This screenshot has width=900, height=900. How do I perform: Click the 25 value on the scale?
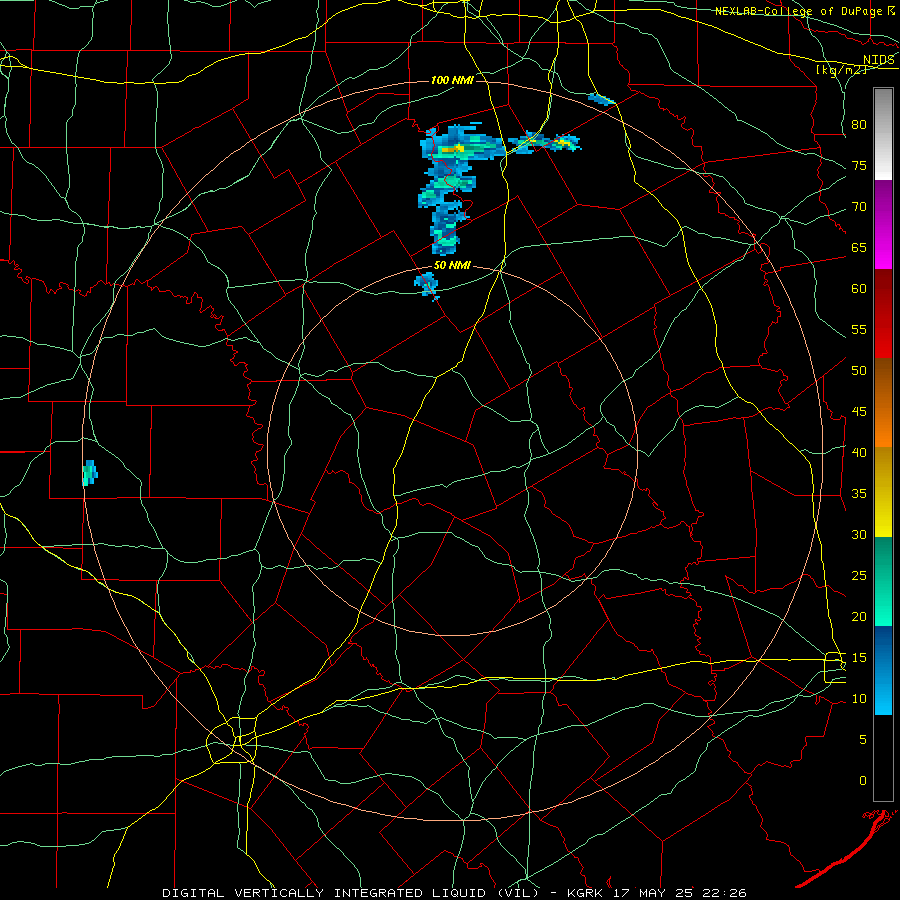click(859, 576)
